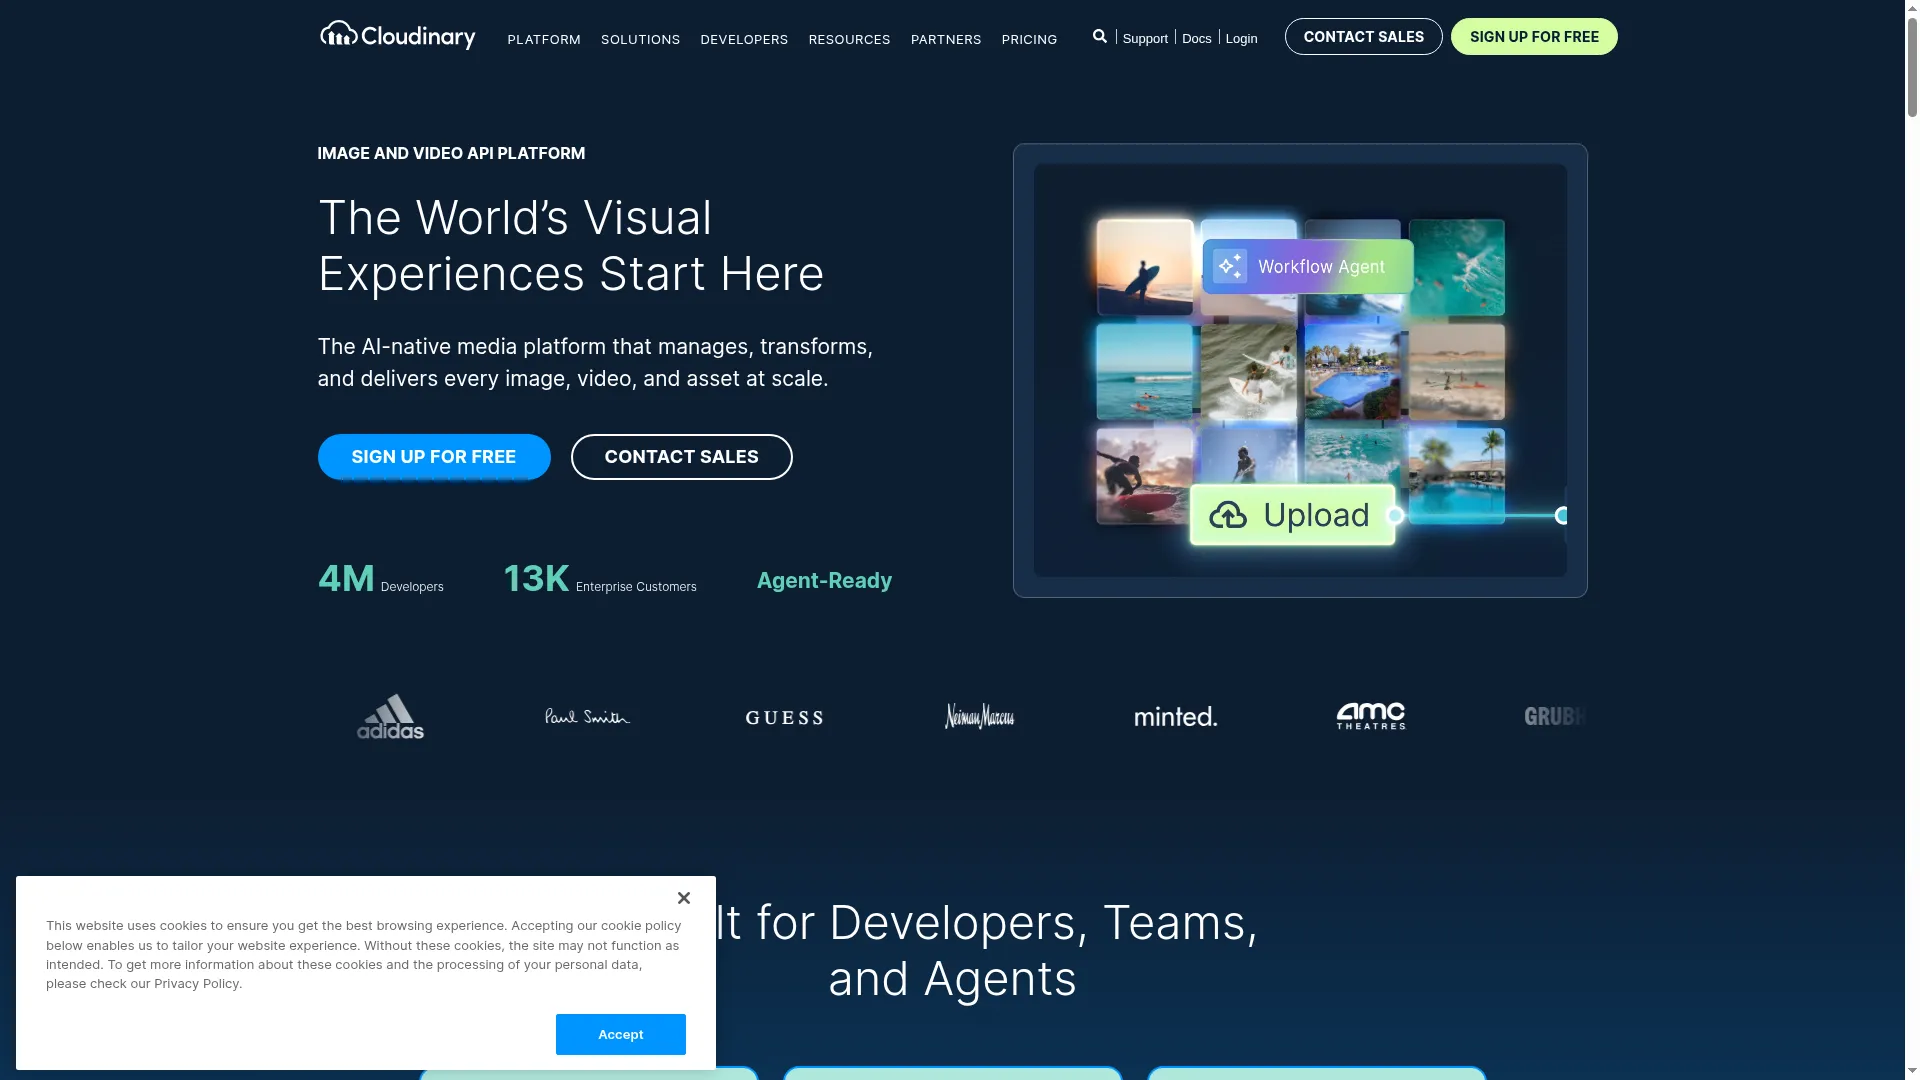The height and width of the screenshot is (1080, 1920).
Task: Open the Support link
Action: (x=1145, y=38)
